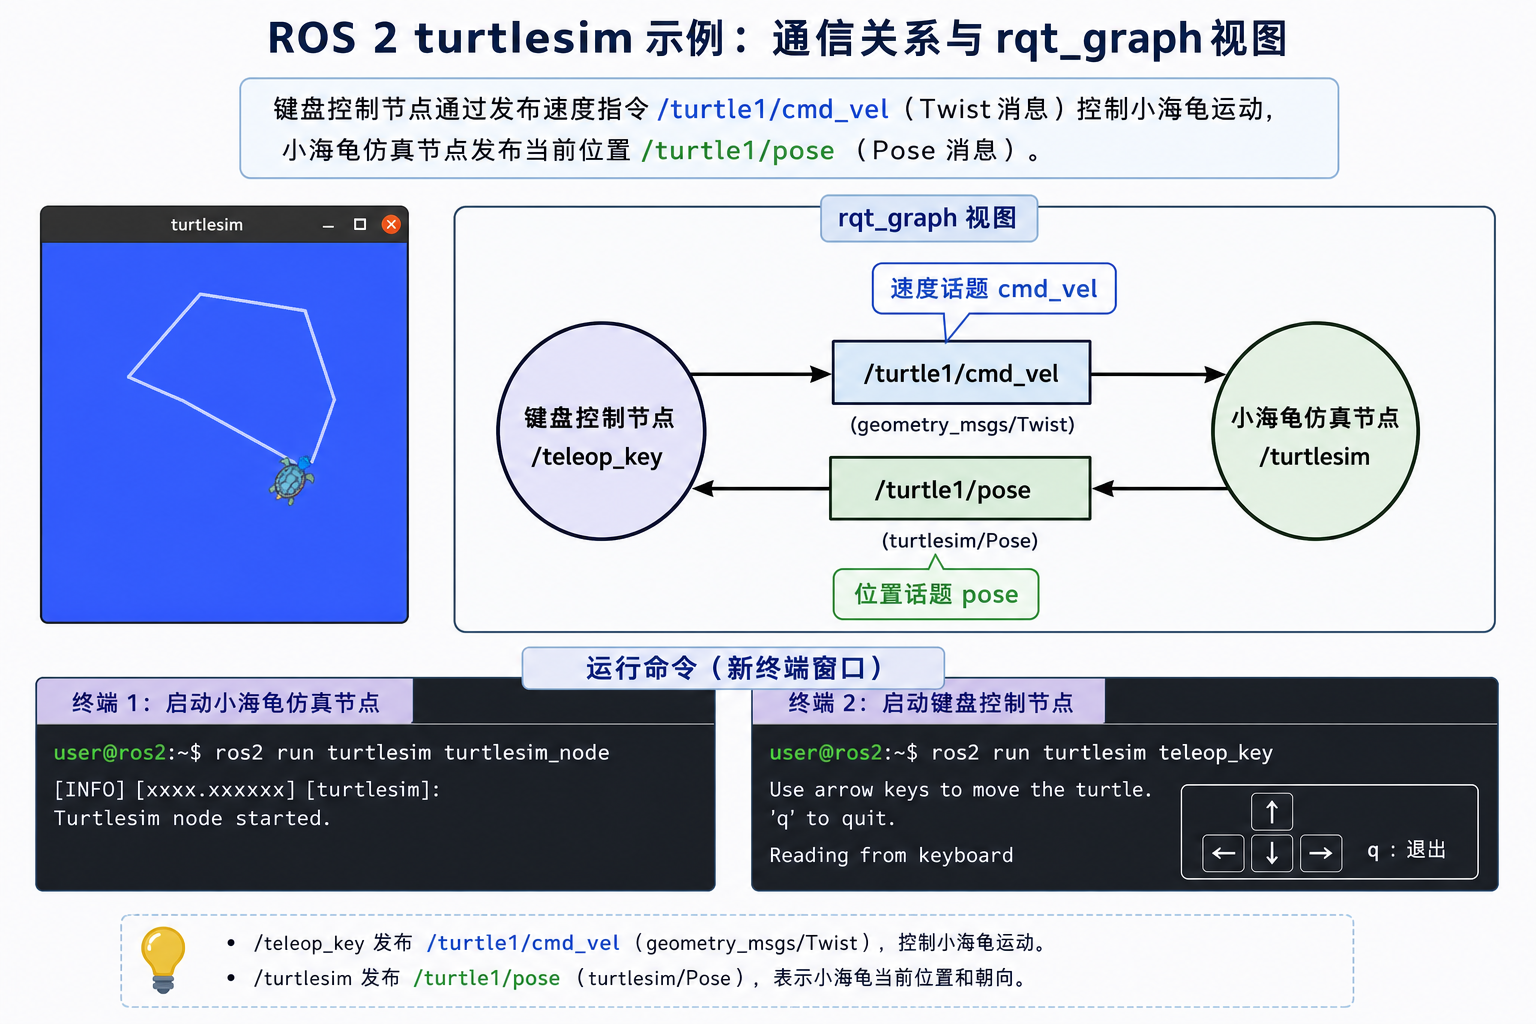
Task: Click the turtlesim window title text
Action: tap(207, 225)
